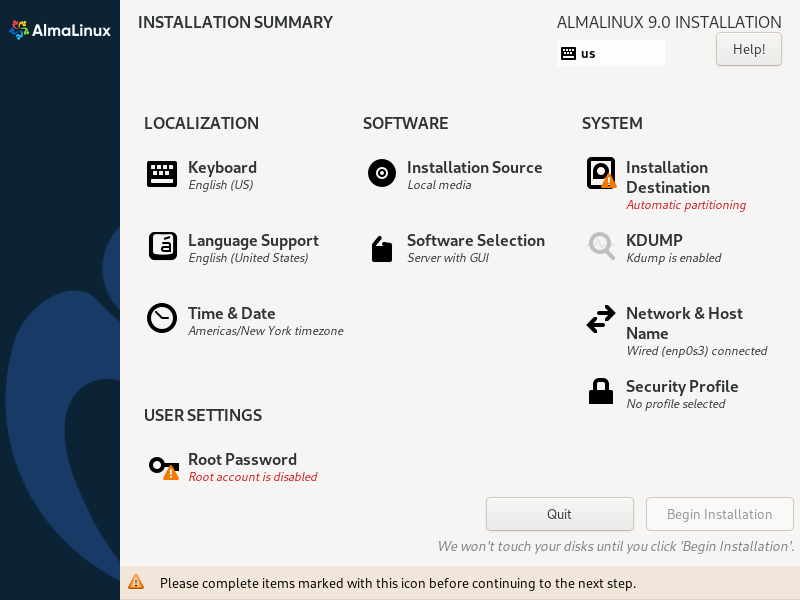Select the Installation Source title
The width and height of the screenshot is (800, 600).
474,167
